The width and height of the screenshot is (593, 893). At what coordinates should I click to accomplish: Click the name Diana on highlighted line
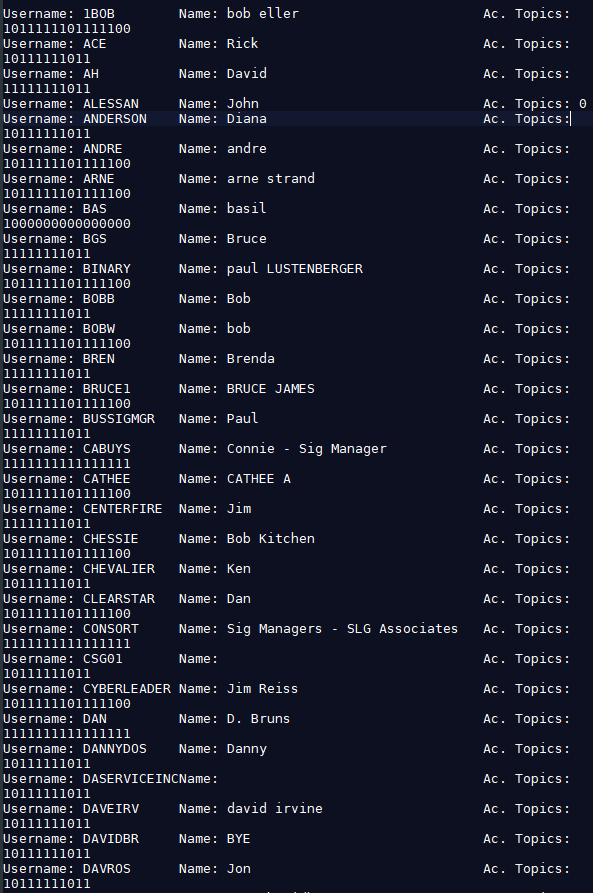point(247,118)
